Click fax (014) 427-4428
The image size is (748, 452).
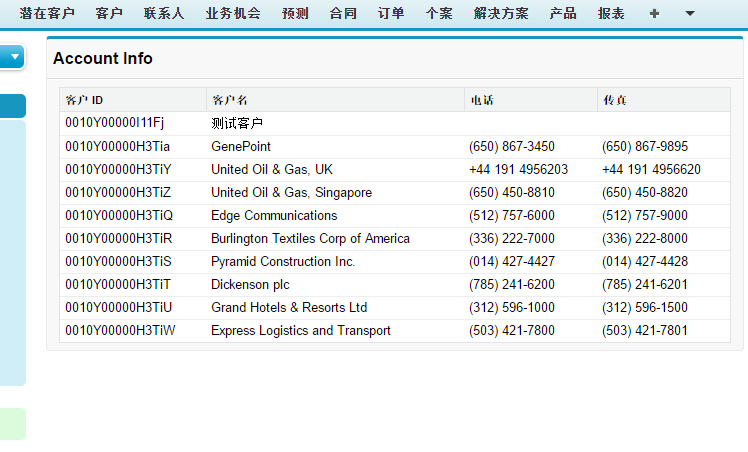click(x=645, y=261)
